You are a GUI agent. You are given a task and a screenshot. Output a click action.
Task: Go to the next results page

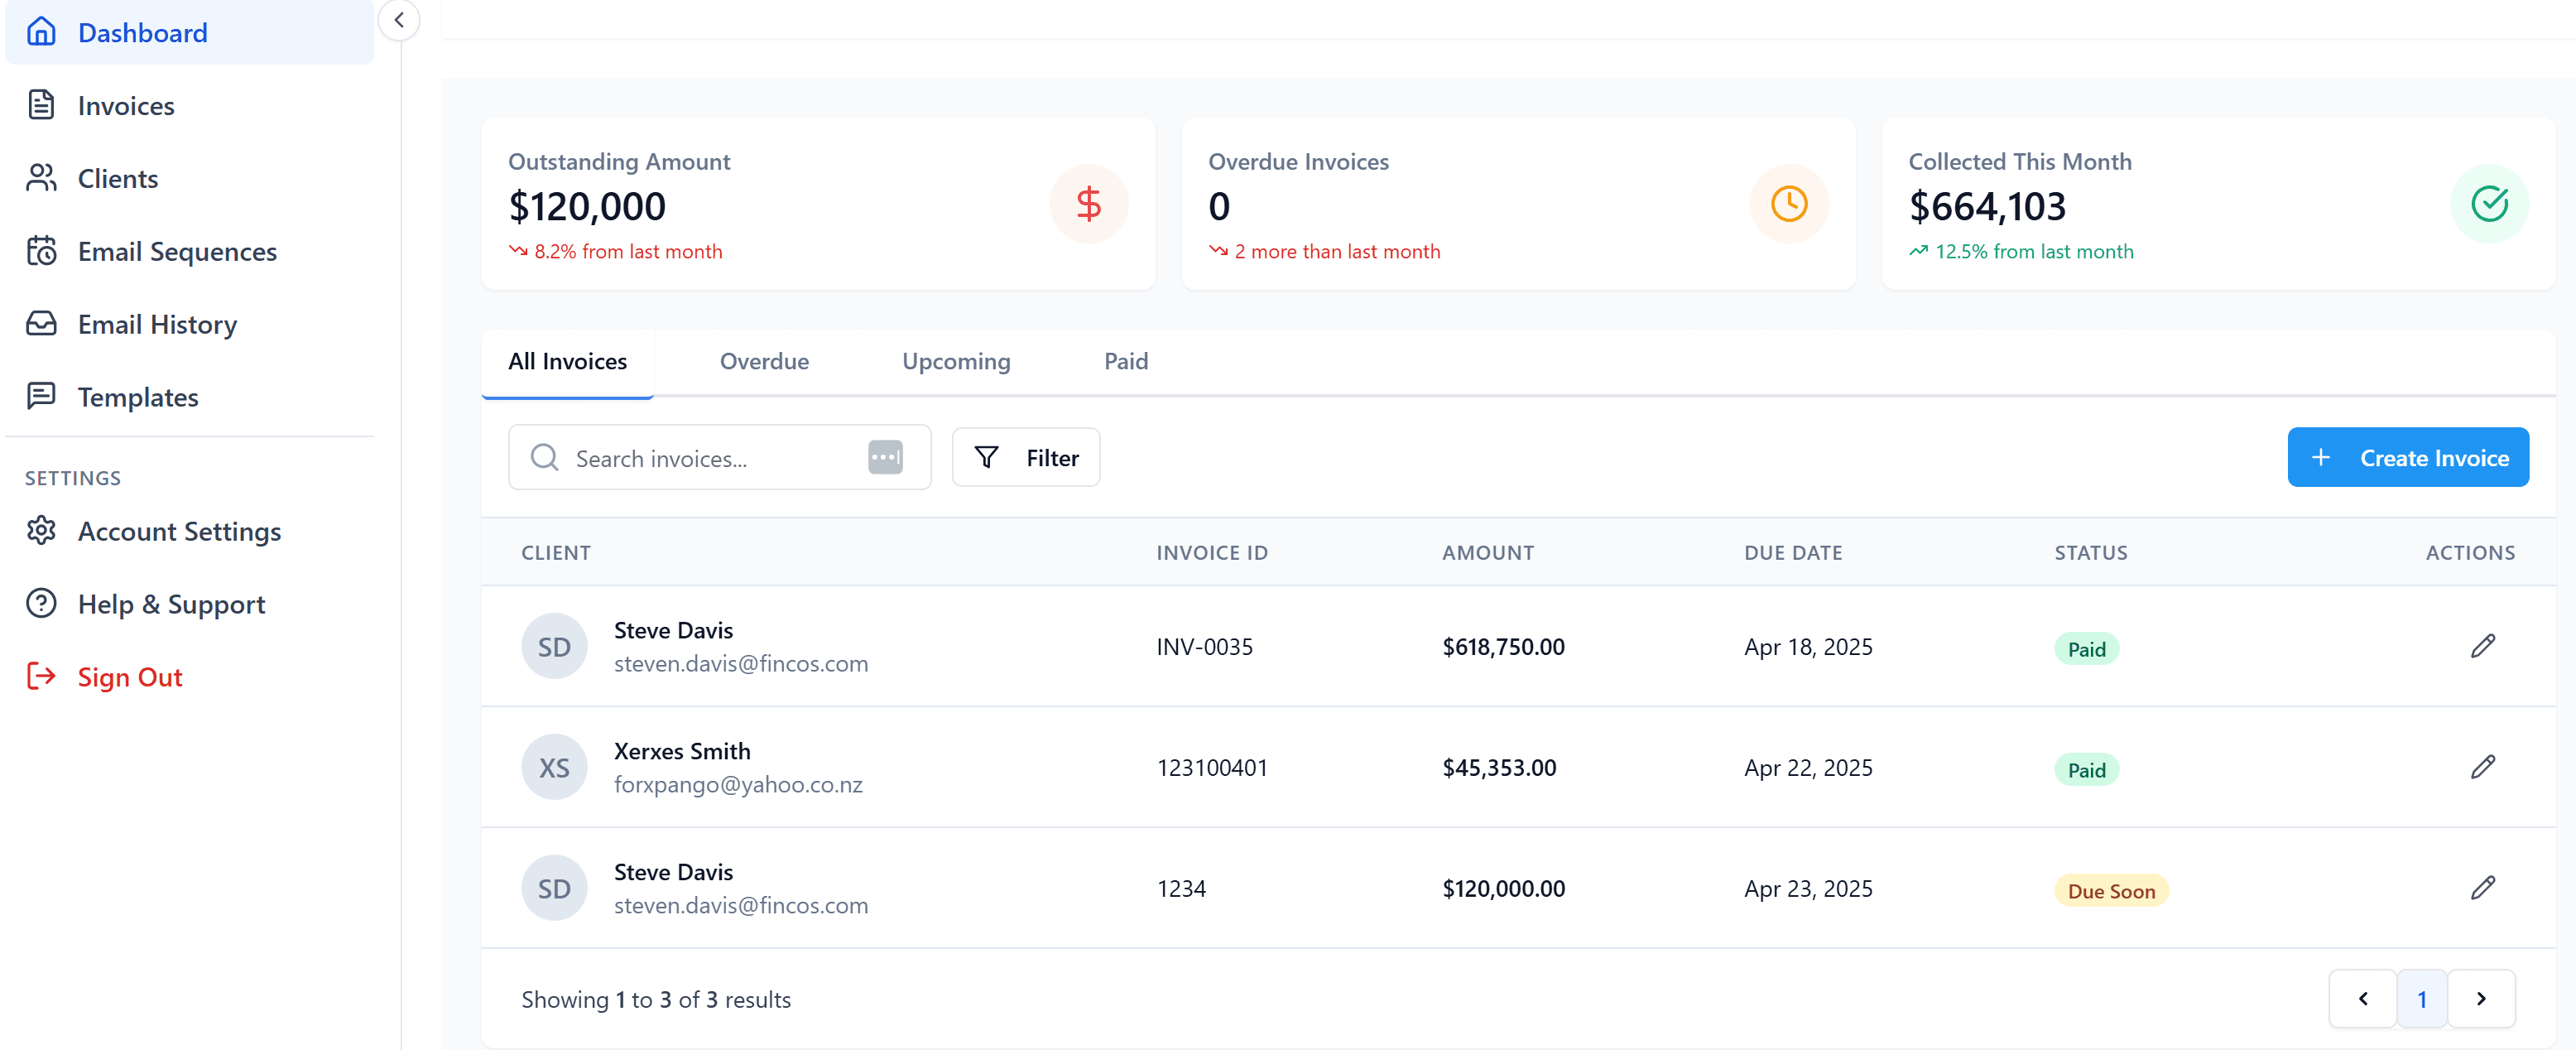point(2480,998)
